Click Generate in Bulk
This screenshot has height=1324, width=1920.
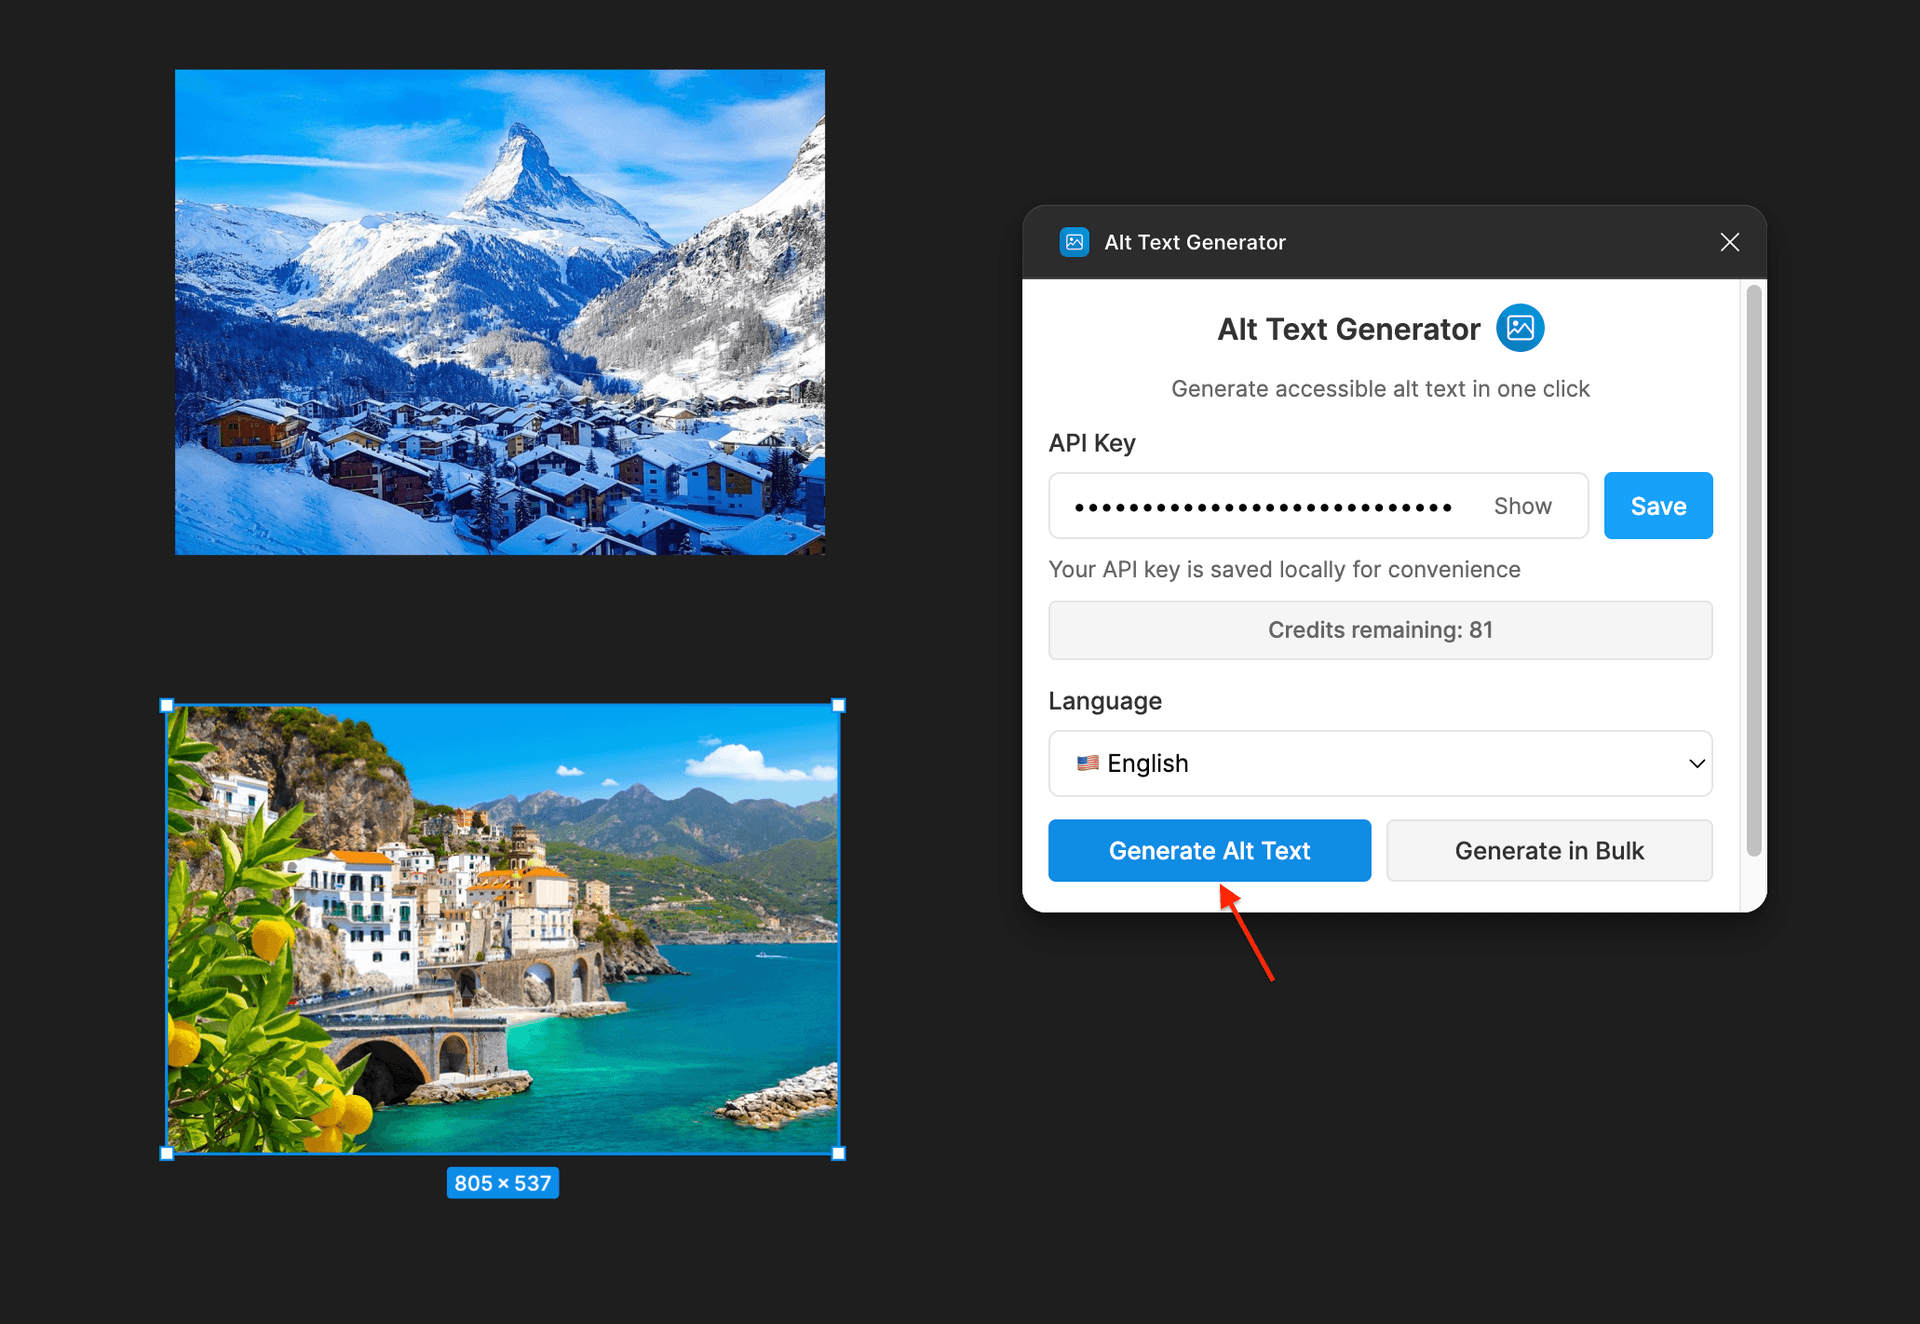tap(1549, 850)
